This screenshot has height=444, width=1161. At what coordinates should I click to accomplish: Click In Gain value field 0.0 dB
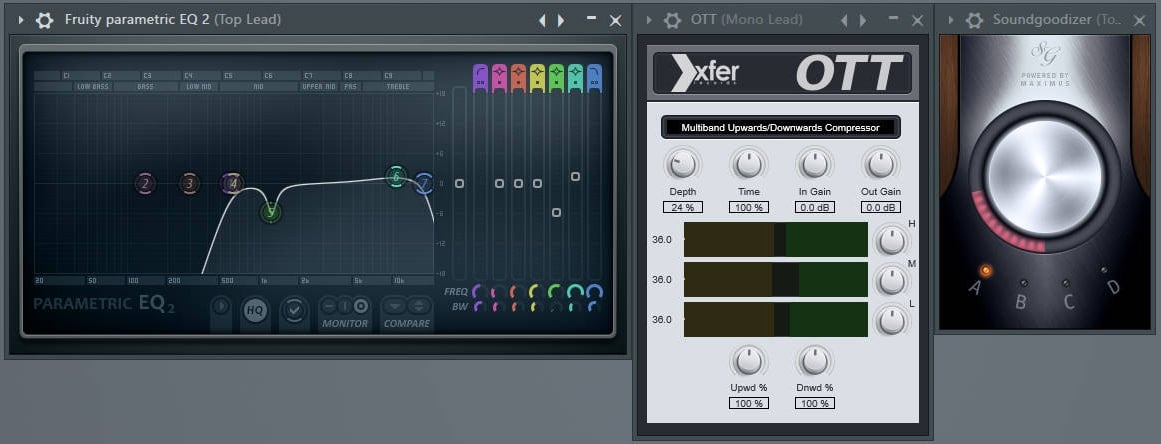click(x=814, y=207)
